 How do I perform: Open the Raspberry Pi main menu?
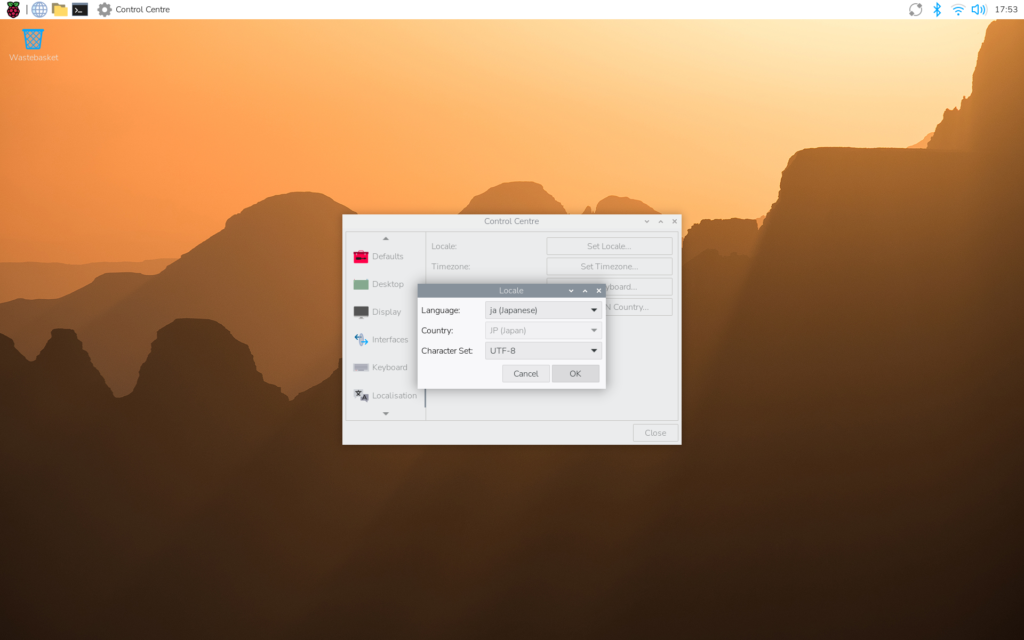tap(13, 9)
